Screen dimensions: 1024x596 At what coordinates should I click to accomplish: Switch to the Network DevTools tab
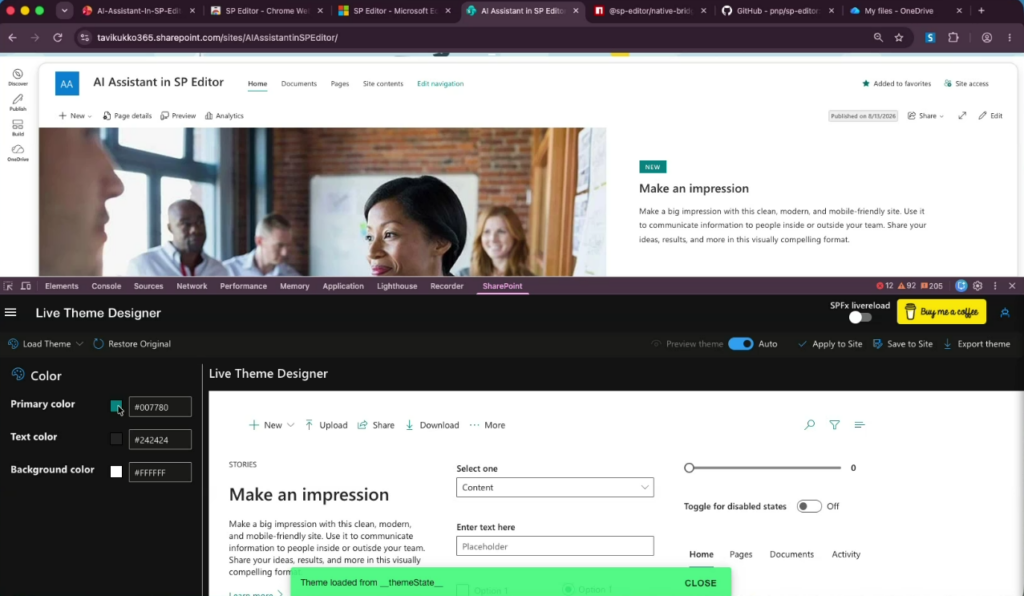191,286
